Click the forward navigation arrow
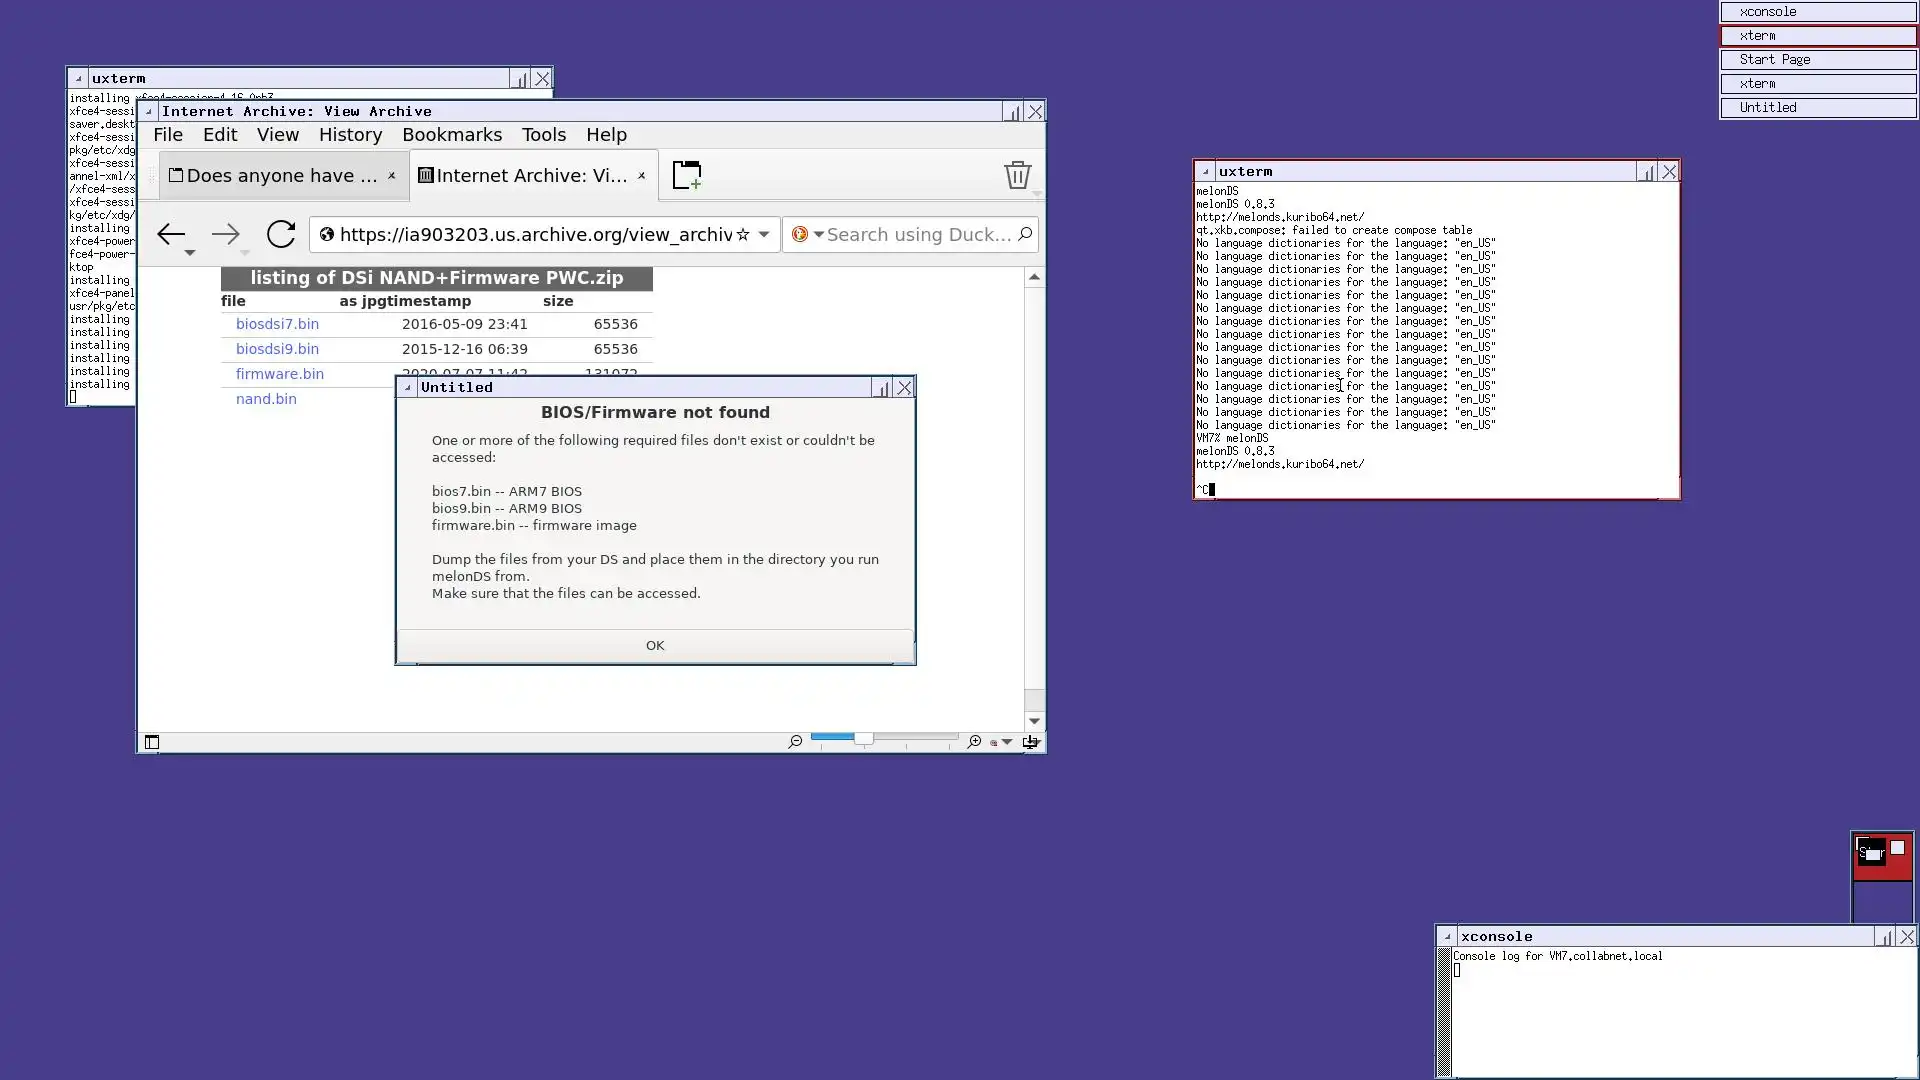 (x=226, y=234)
